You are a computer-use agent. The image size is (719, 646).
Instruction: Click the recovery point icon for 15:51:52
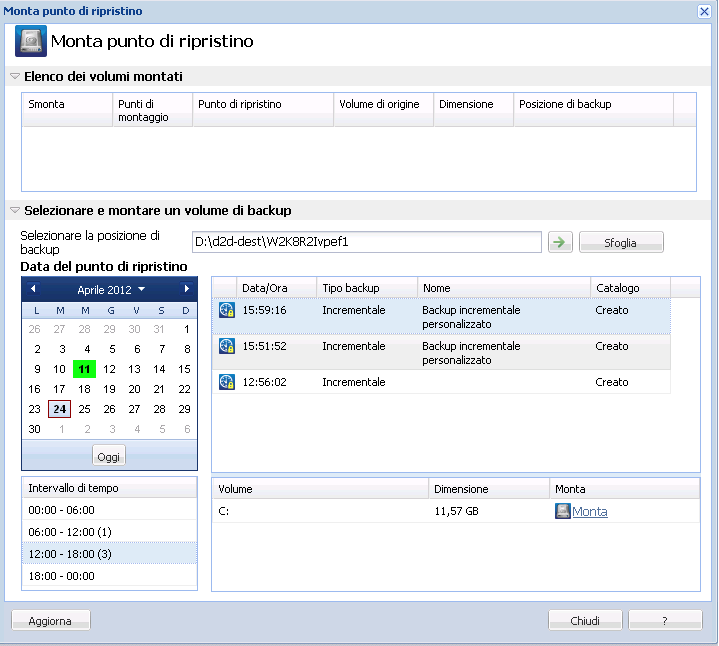pyautogui.click(x=226, y=347)
